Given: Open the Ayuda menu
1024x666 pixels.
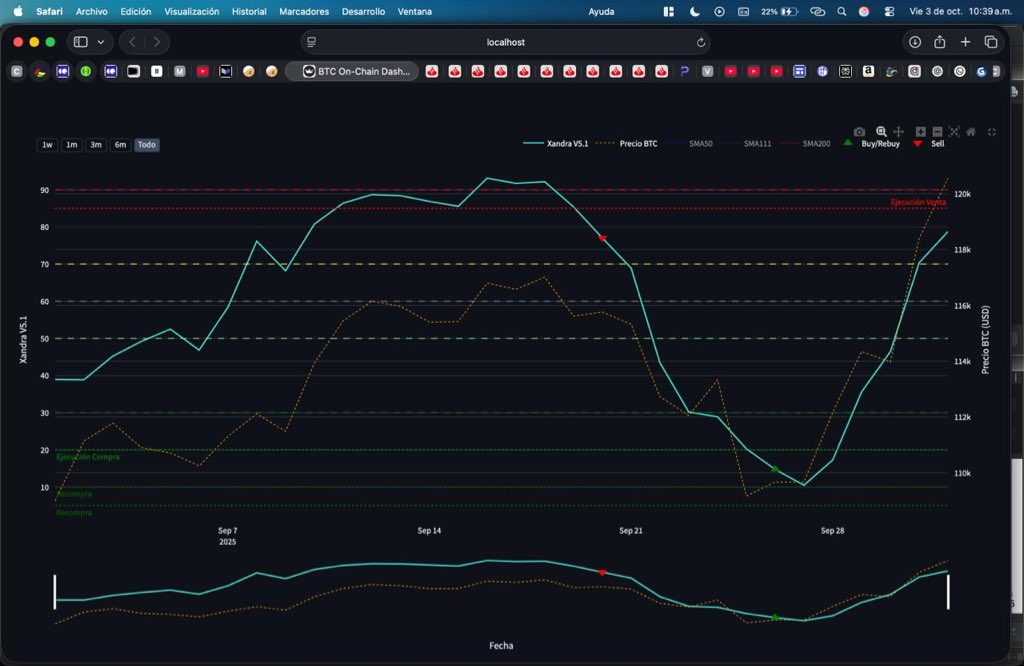Looking at the screenshot, I should point(601,12).
